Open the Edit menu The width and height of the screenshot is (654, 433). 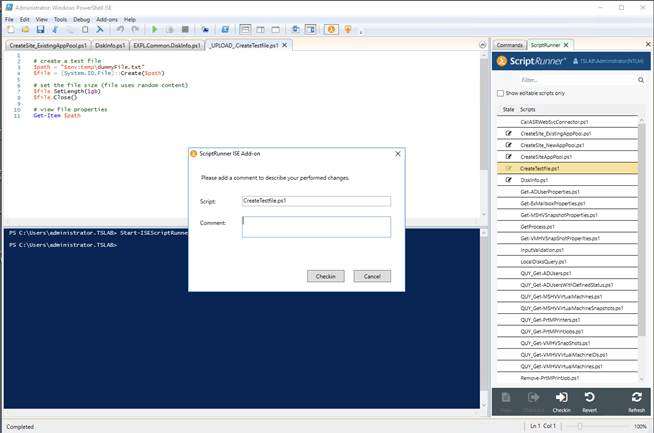25,20
